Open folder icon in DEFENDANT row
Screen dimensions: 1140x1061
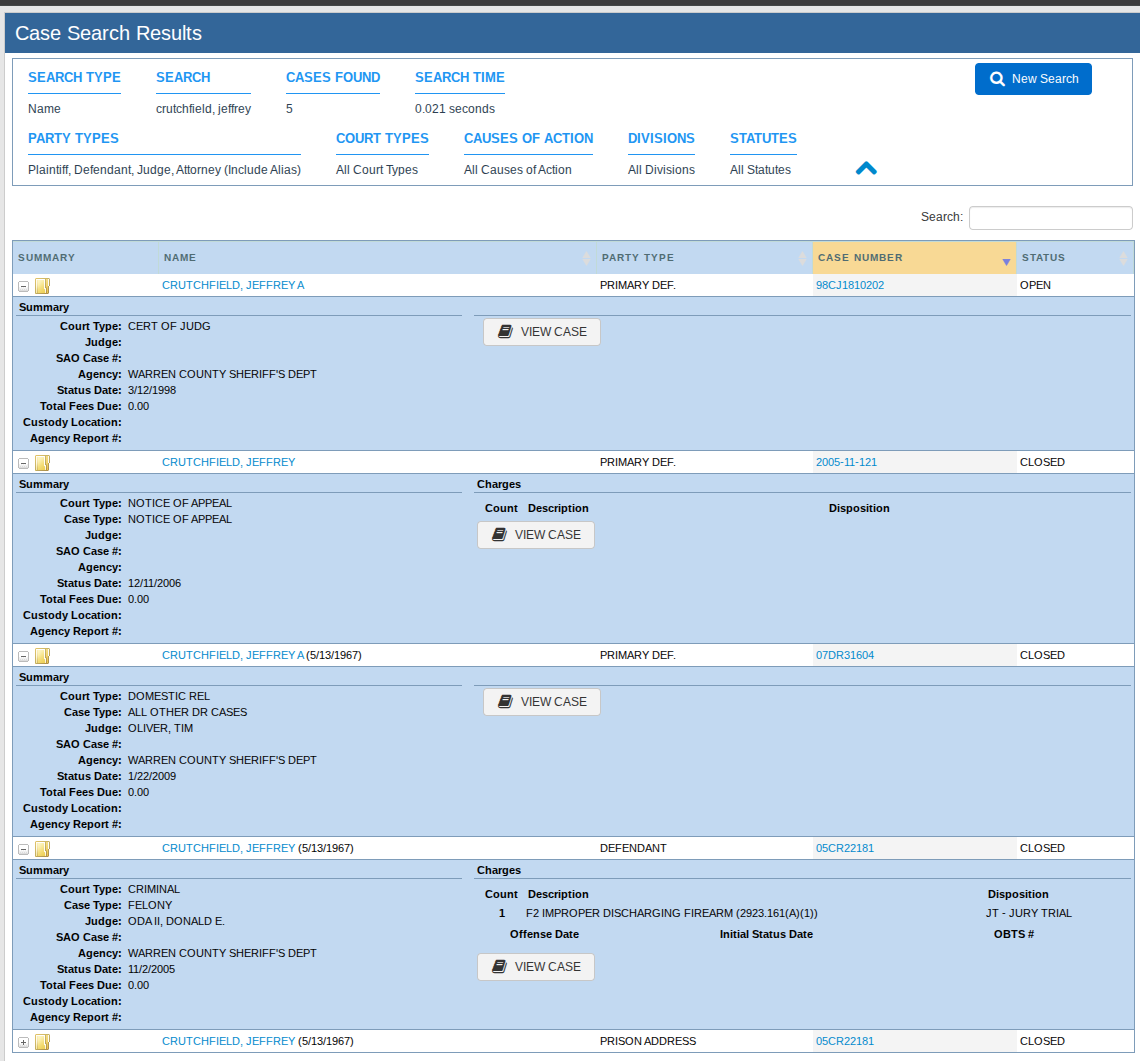pyautogui.click(x=43, y=849)
